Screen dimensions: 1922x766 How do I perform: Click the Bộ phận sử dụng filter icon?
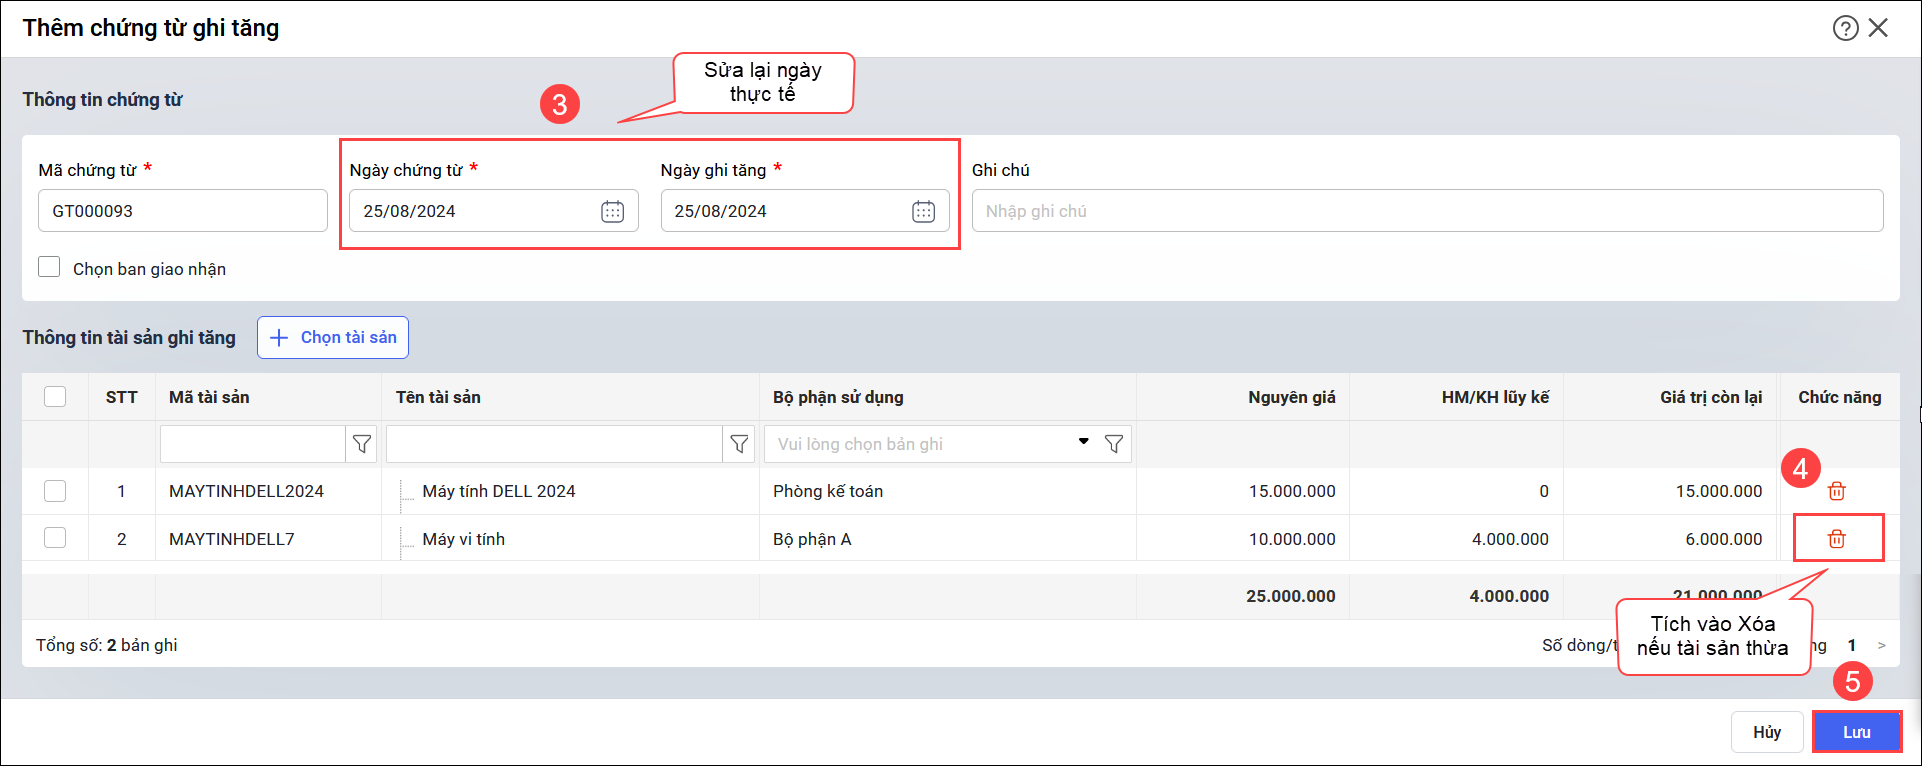[1114, 444]
